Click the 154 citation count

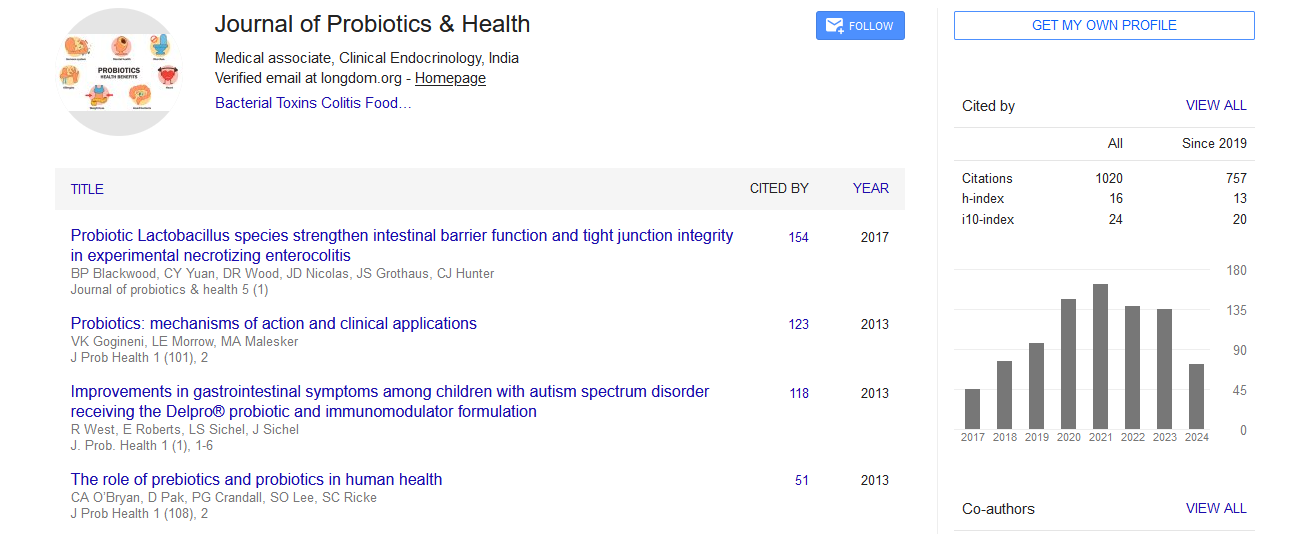click(798, 238)
